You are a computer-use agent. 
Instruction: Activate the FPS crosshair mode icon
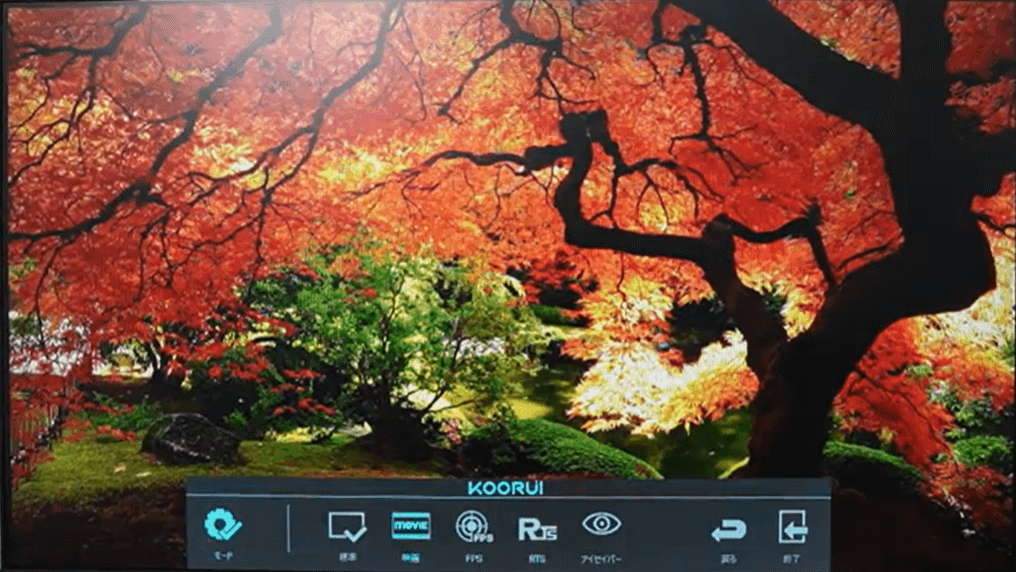[x=473, y=527]
